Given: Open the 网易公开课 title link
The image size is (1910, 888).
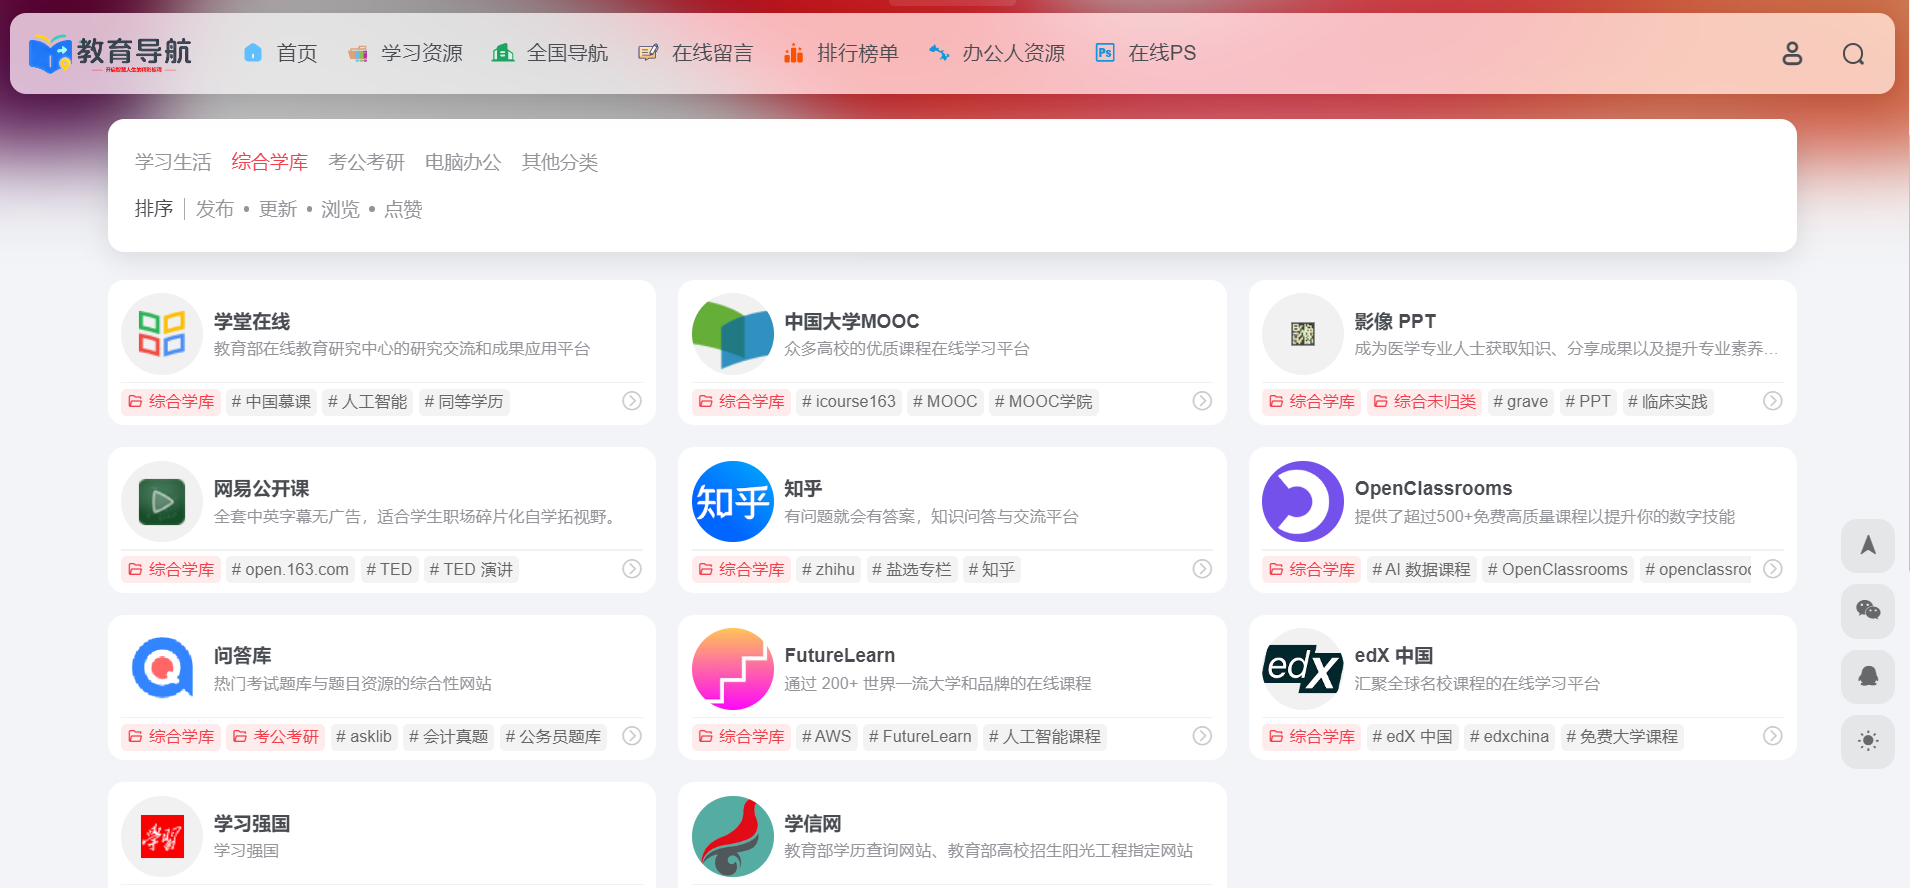Looking at the screenshot, I should tap(262, 489).
